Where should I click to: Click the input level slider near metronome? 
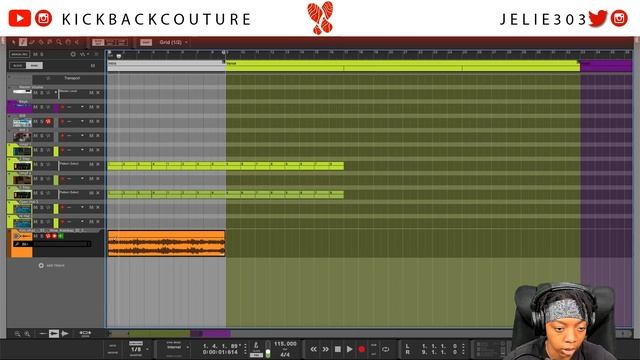coord(268,349)
